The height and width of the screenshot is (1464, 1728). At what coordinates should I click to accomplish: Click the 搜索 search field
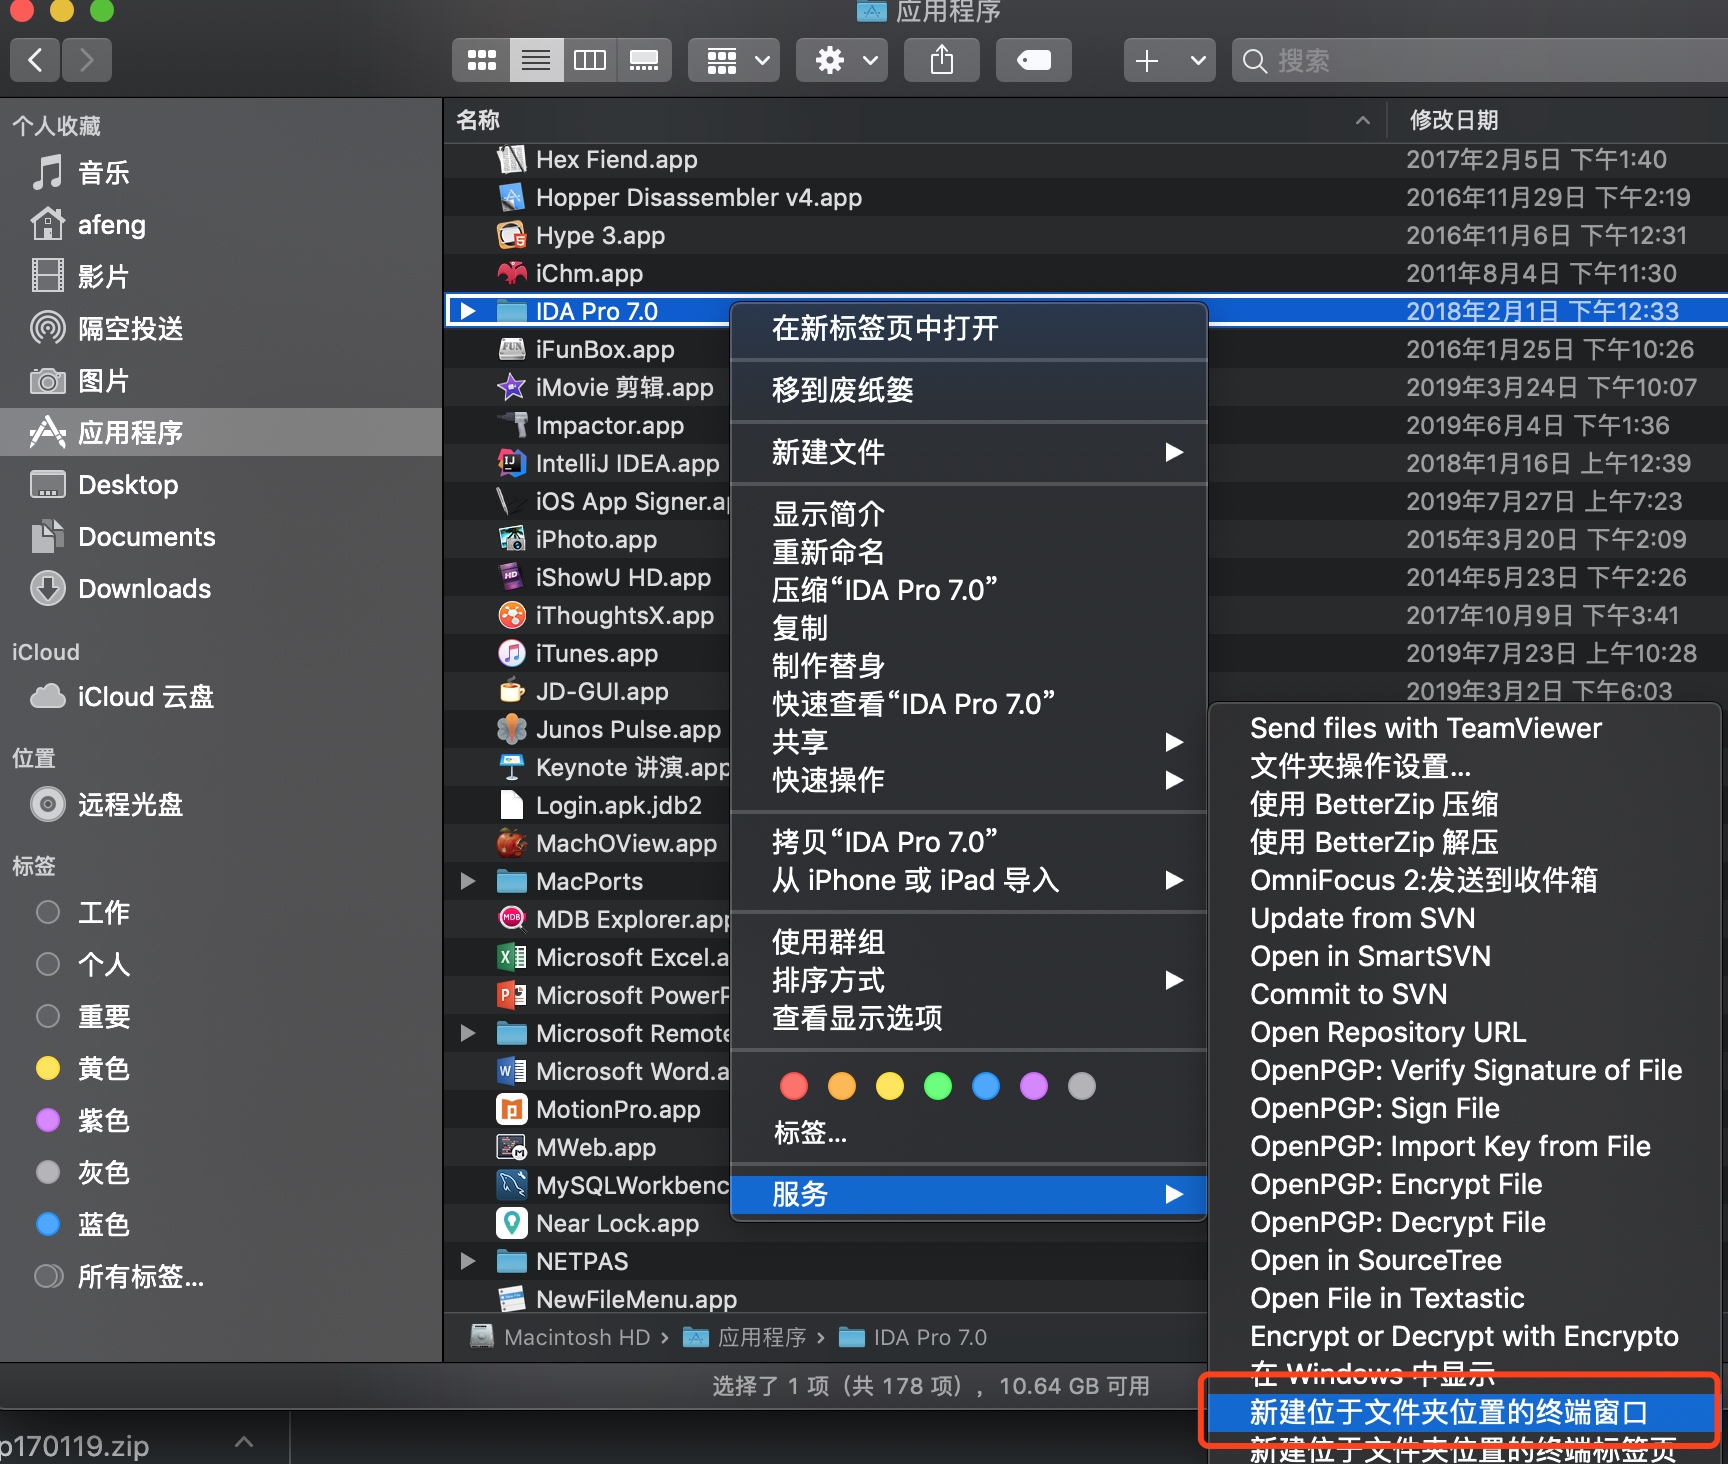(x=1480, y=60)
